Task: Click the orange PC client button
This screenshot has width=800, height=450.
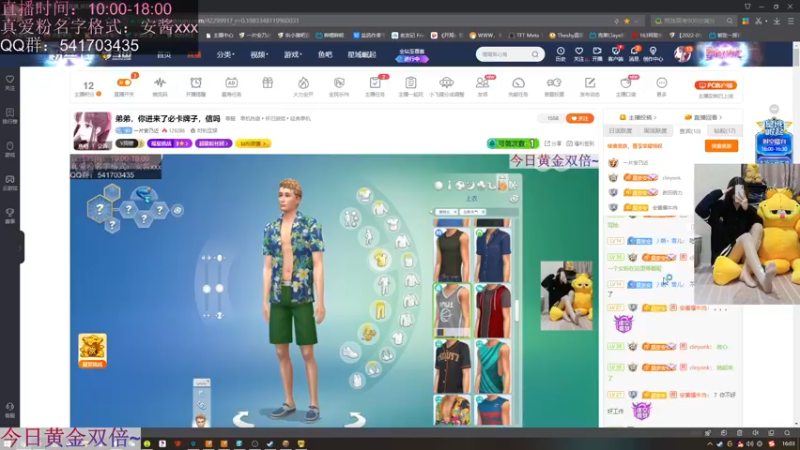Action: 715,85
